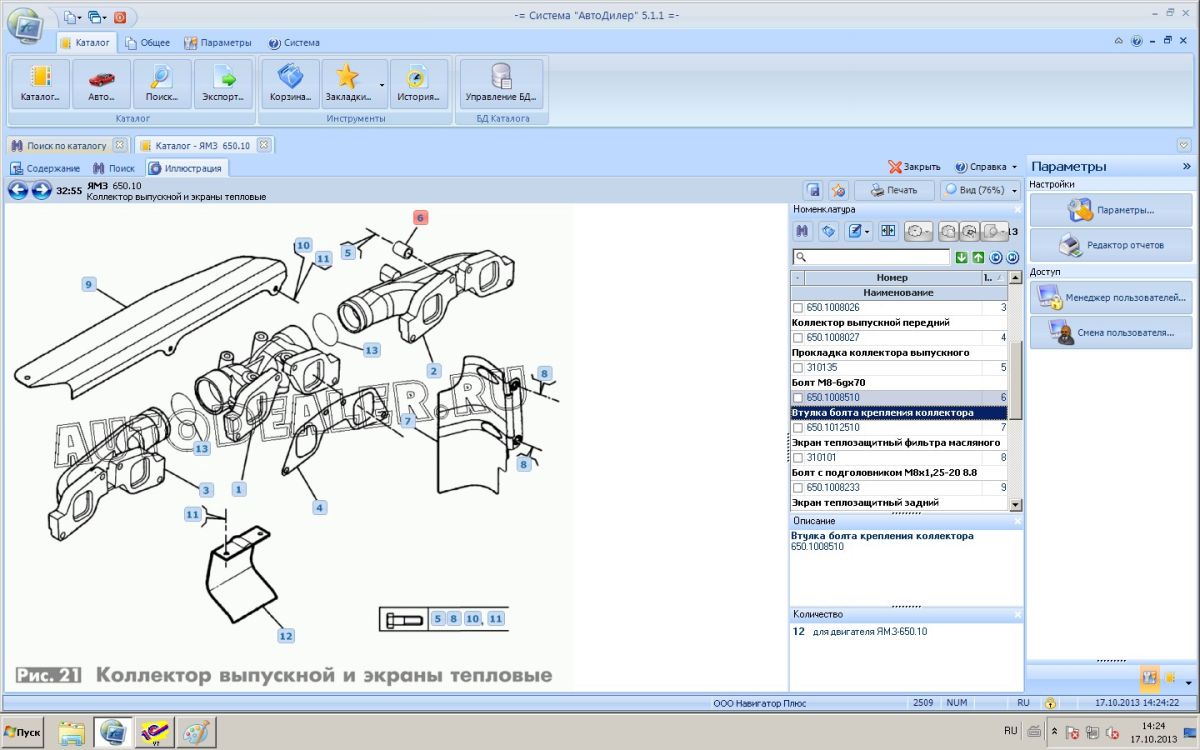Click the application orb main menu
Screen dimensions: 1200x750
(26, 25)
